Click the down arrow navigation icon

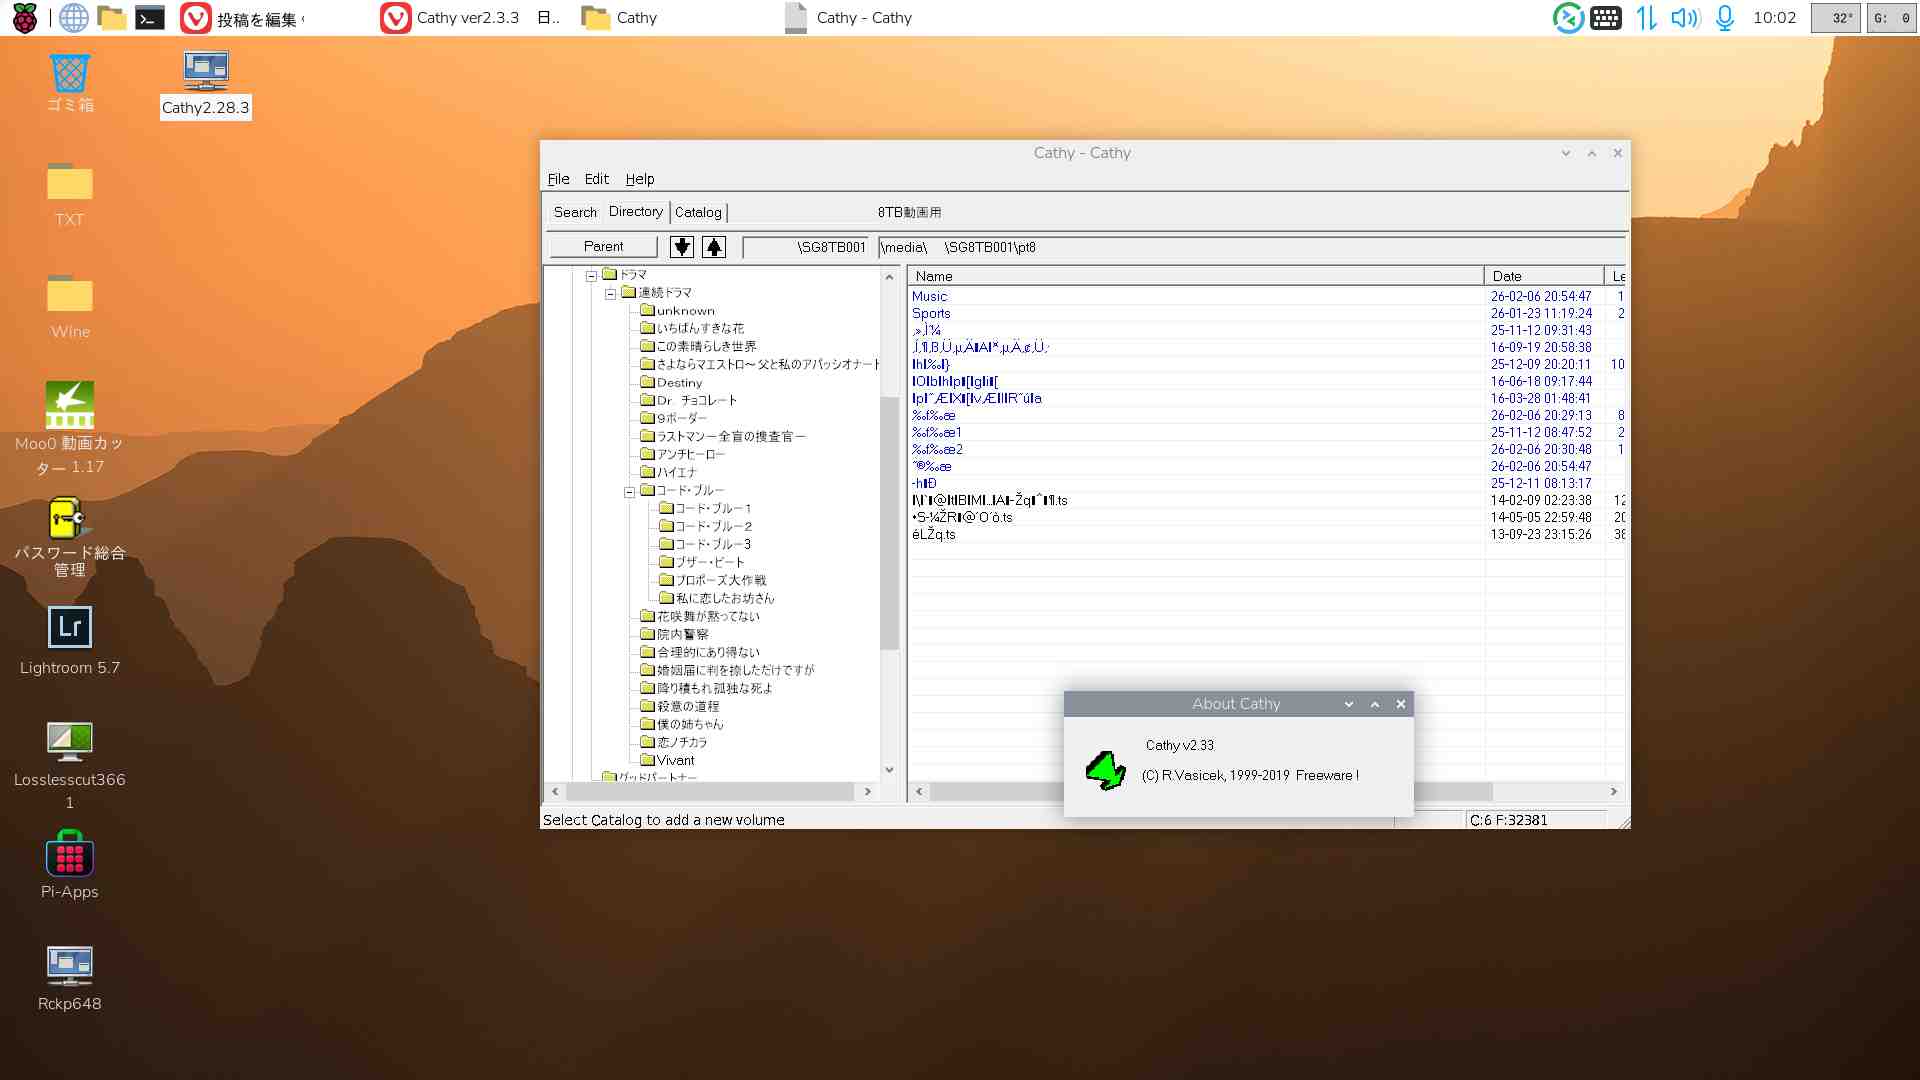682,247
